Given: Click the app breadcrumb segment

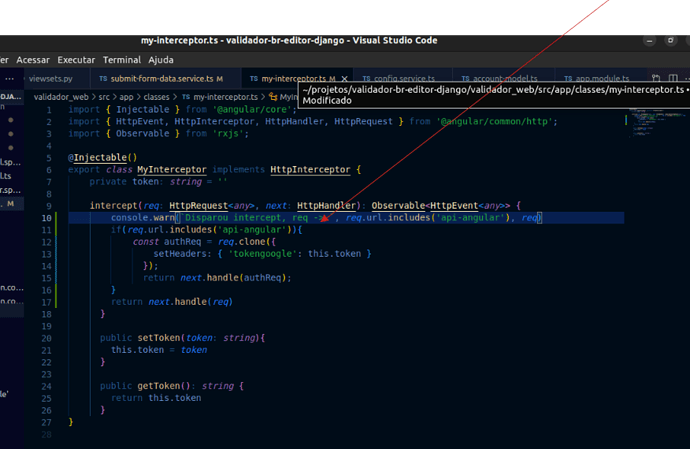Looking at the screenshot, I should [126, 97].
